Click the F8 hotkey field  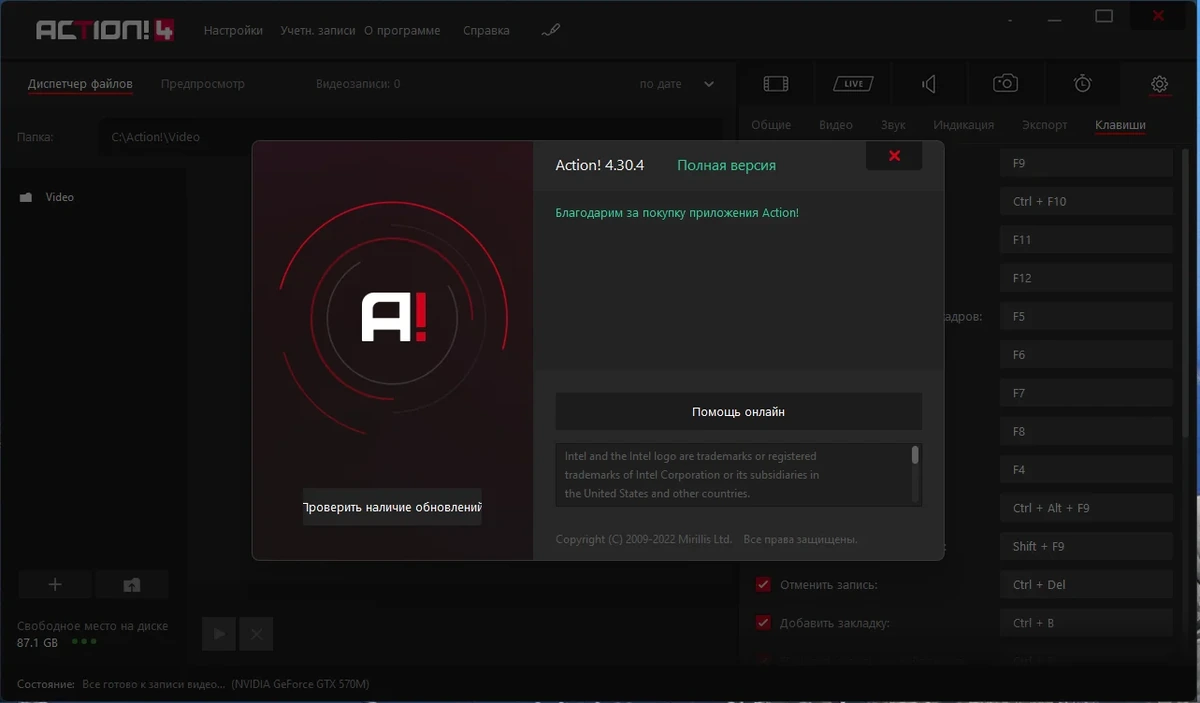point(1086,431)
